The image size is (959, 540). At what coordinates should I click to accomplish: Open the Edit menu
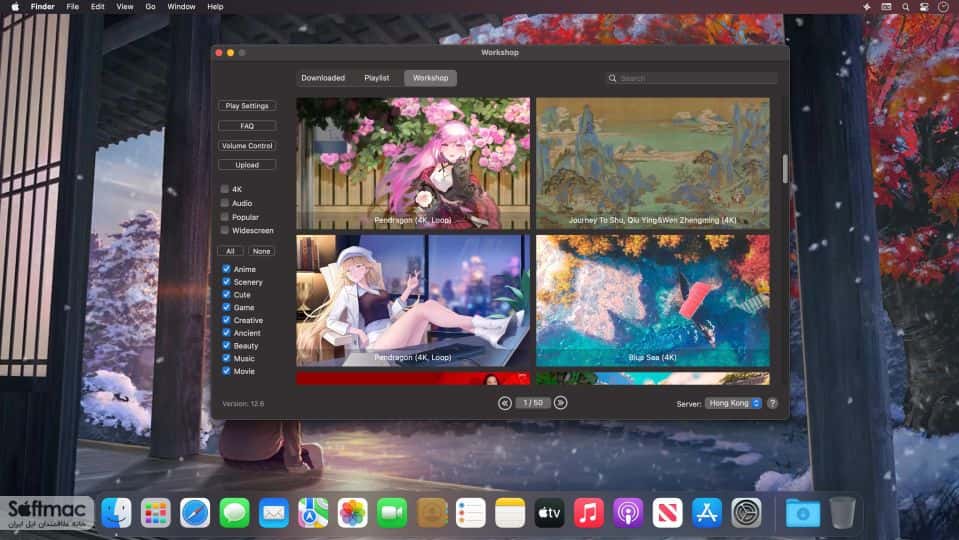[98, 7]
